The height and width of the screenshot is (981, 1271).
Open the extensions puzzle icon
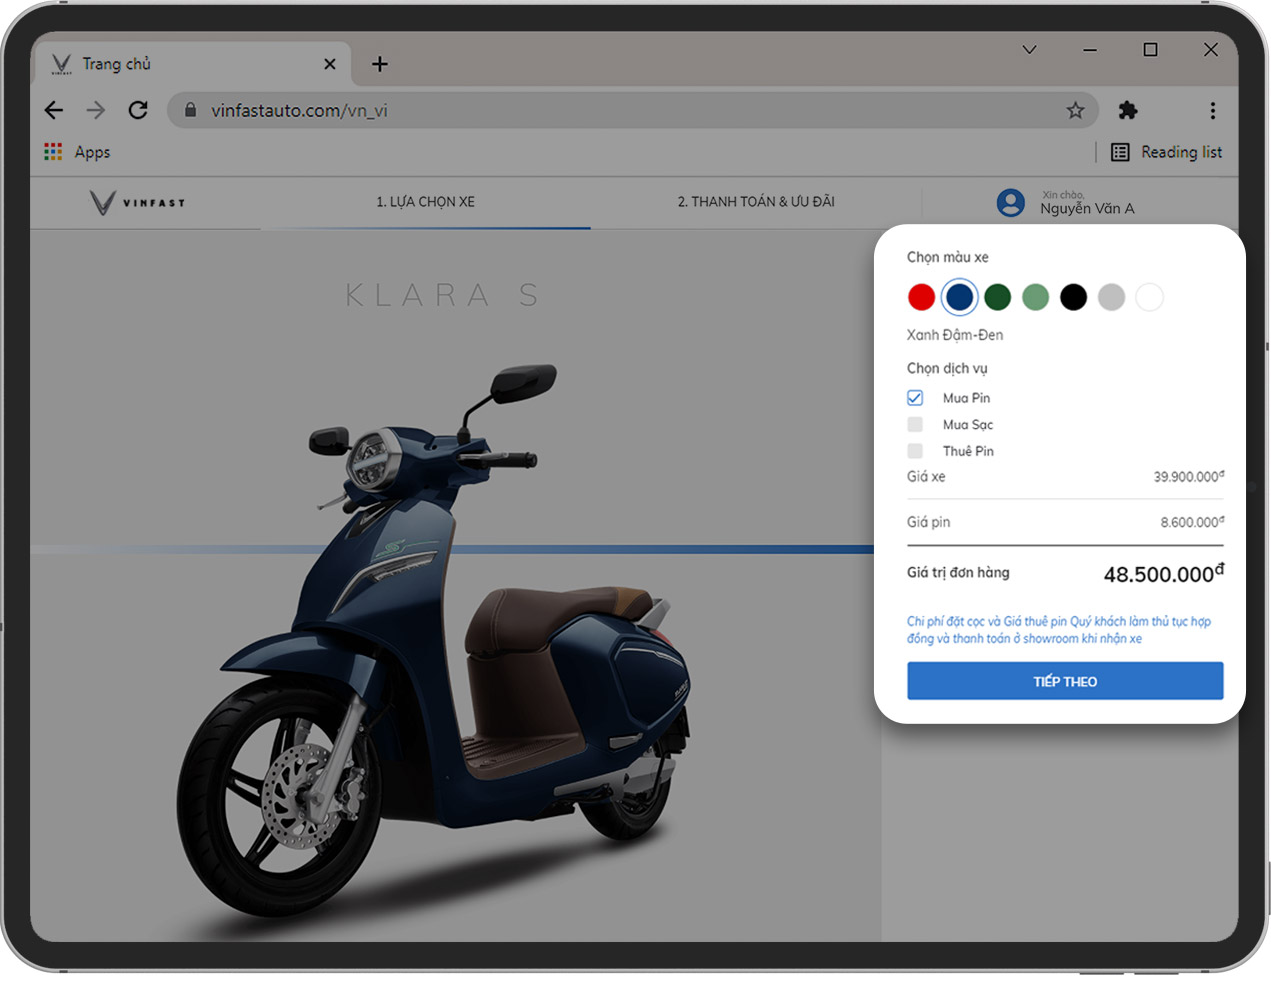(x=1128, y=110)
